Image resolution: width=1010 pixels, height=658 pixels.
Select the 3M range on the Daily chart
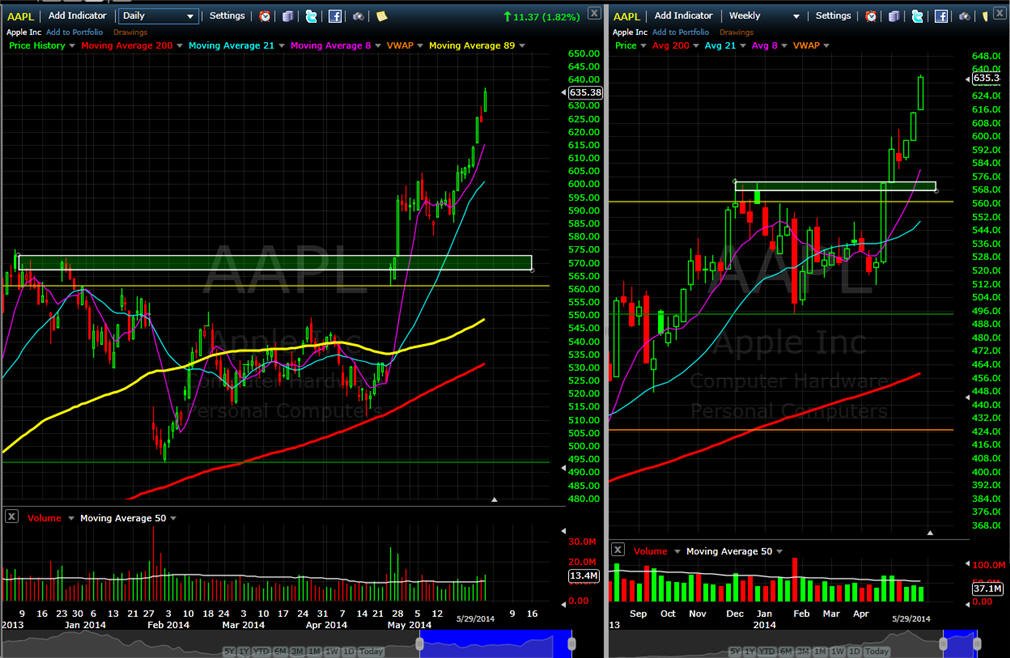[x=296, y=652]
